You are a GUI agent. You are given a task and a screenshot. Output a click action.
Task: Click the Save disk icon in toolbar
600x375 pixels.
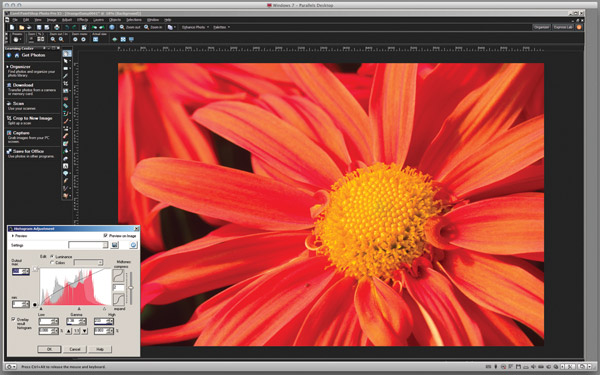pos(39,27)
